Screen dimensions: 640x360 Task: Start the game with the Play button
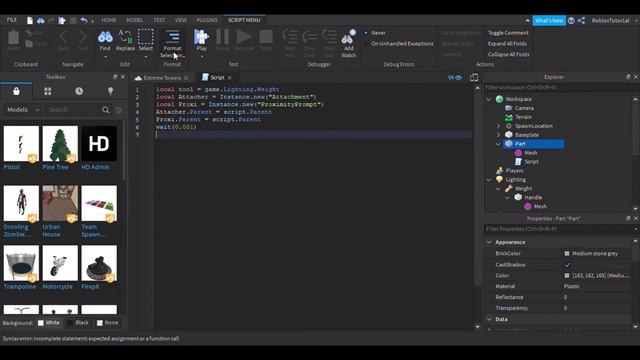point(202,37)
